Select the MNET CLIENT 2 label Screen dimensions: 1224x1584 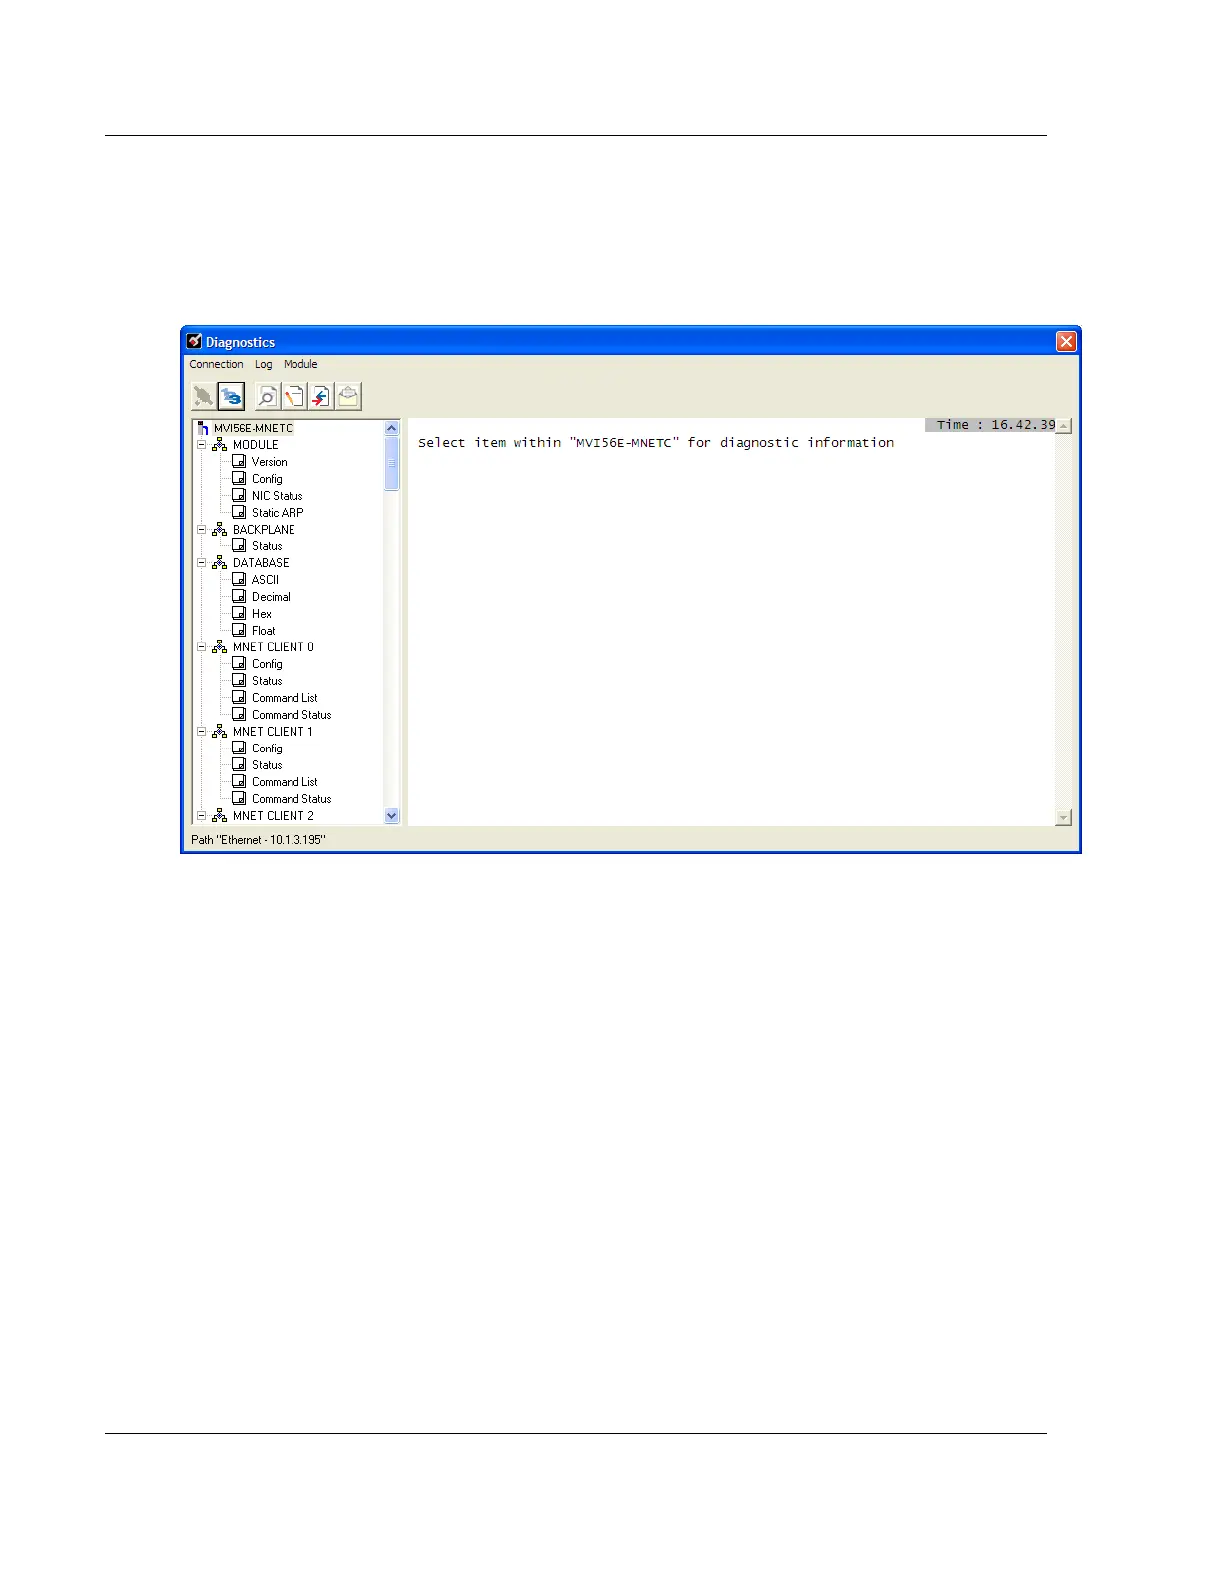[x=273, y=816]
